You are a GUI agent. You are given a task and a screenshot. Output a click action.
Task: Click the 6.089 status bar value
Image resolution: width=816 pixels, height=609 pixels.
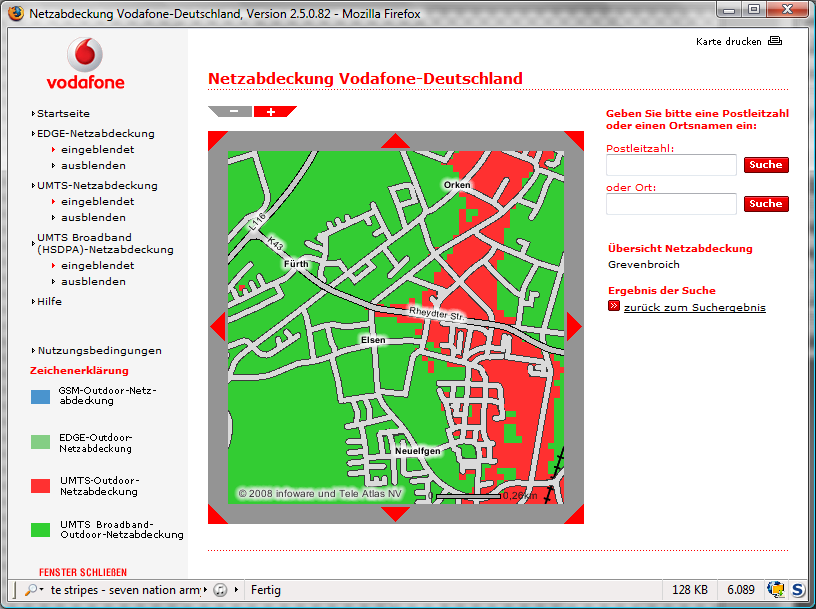pyautogui.click(x=741, y=590)
